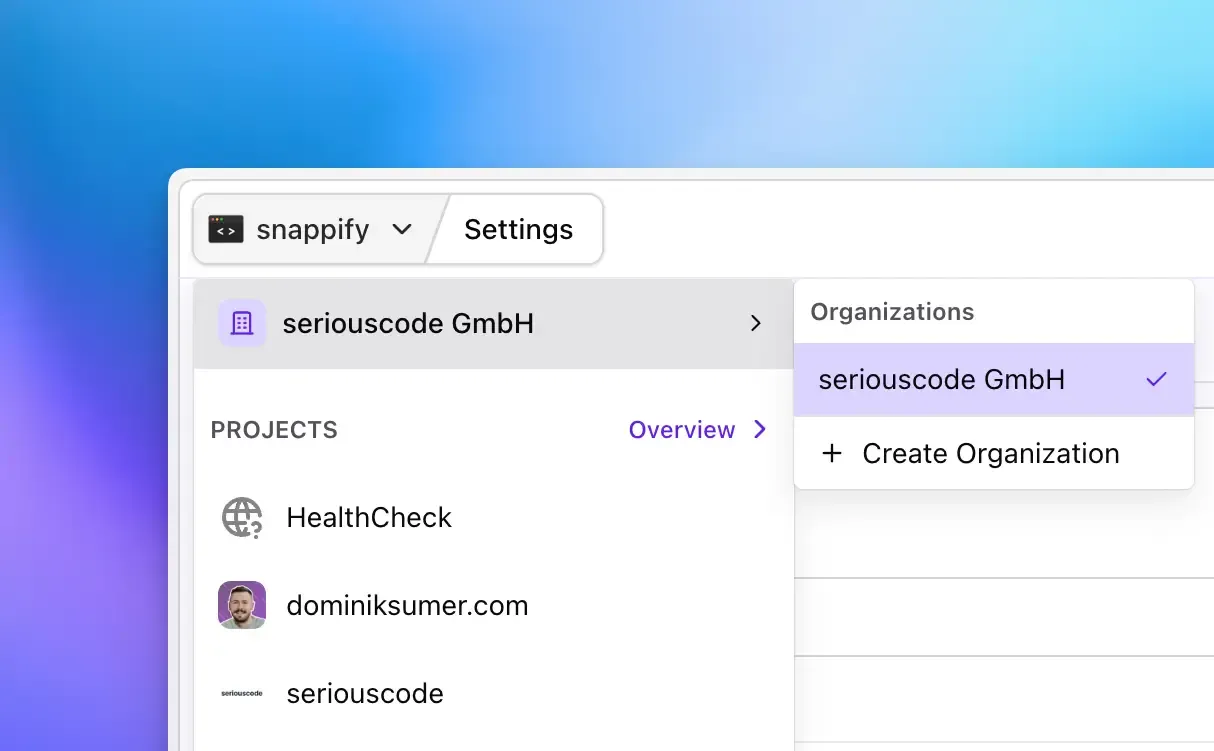
Task: Click the snappify code logo icon
Action: pyautogui.click(x=226, y=229)
